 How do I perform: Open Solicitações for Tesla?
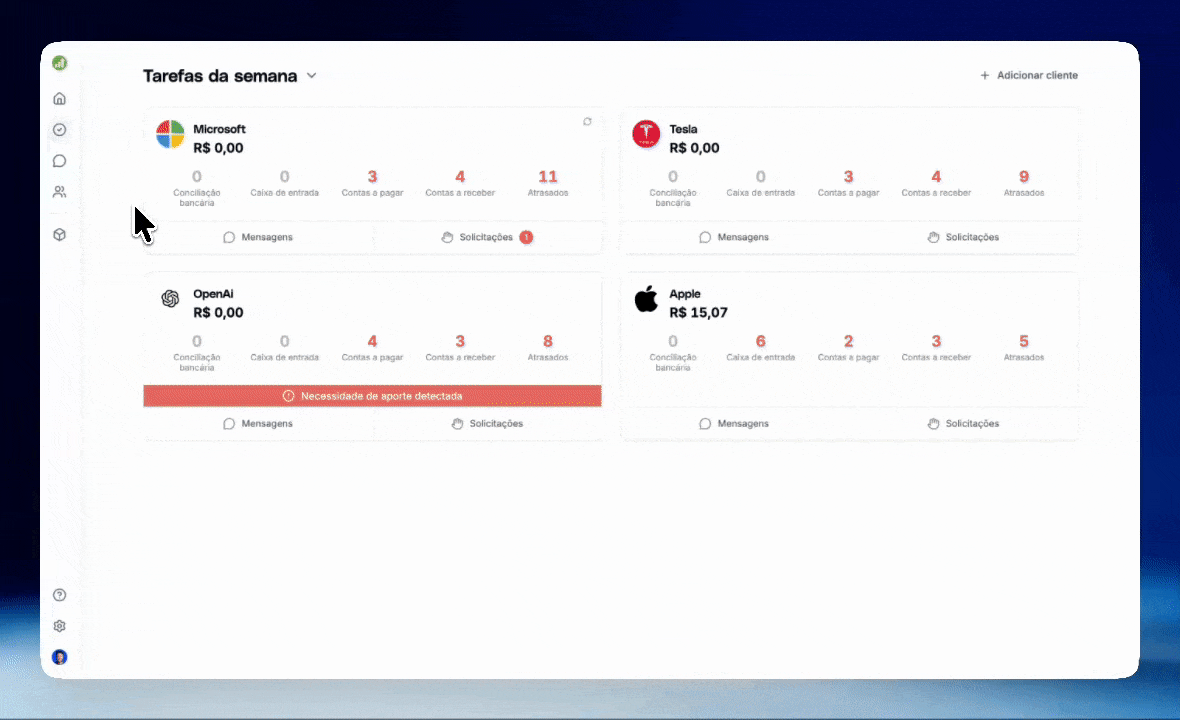click(963, 237)
